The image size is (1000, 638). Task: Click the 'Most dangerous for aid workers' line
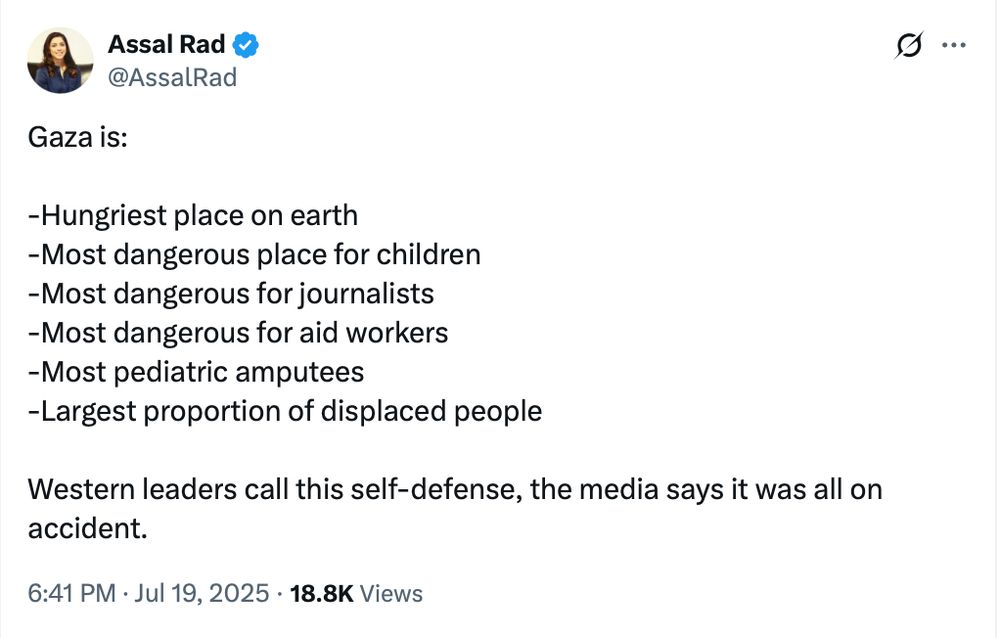click(x=238, y=333)
